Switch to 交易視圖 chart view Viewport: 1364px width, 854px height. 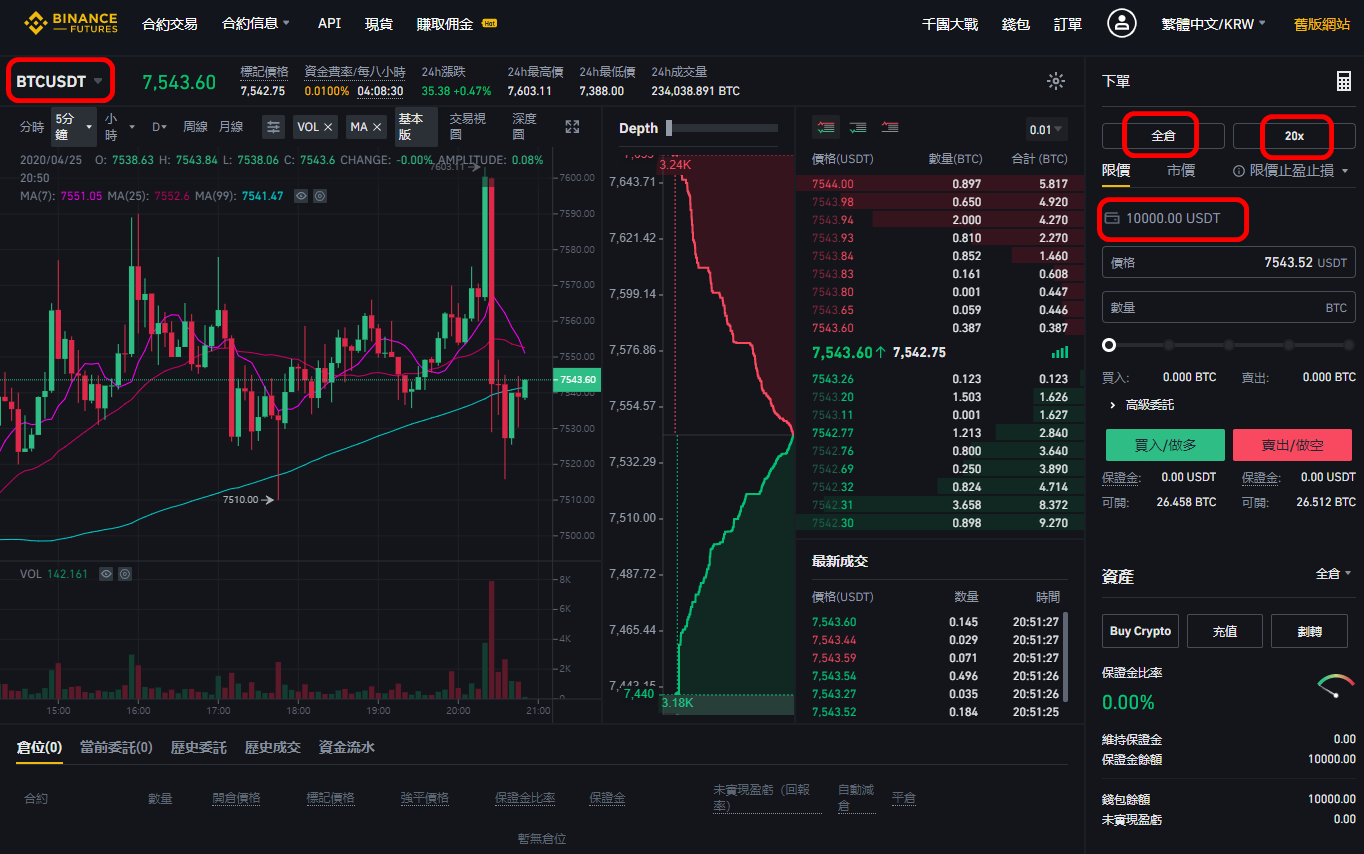pyautogui.click(x=468, y=127)
